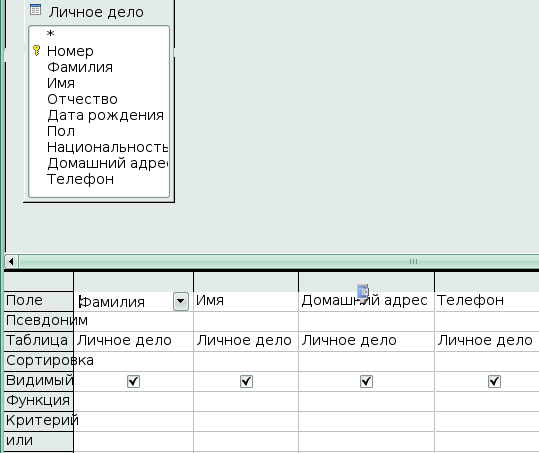Select the Дата рождения field in list

(x=106, y=115)
